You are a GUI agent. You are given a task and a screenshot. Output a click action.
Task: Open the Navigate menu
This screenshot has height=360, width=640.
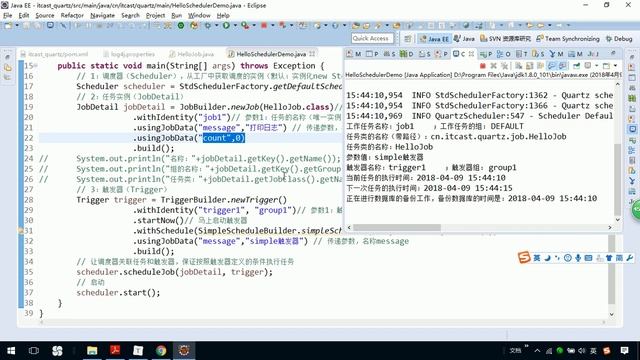coord(102,16)
